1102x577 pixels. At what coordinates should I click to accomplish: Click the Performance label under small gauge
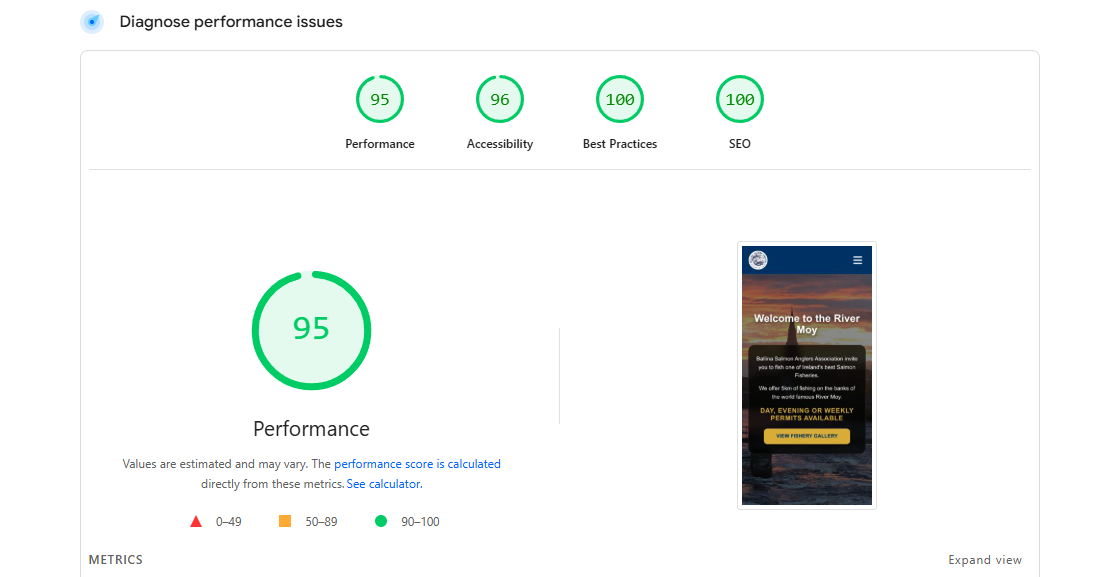pos(380,144)
